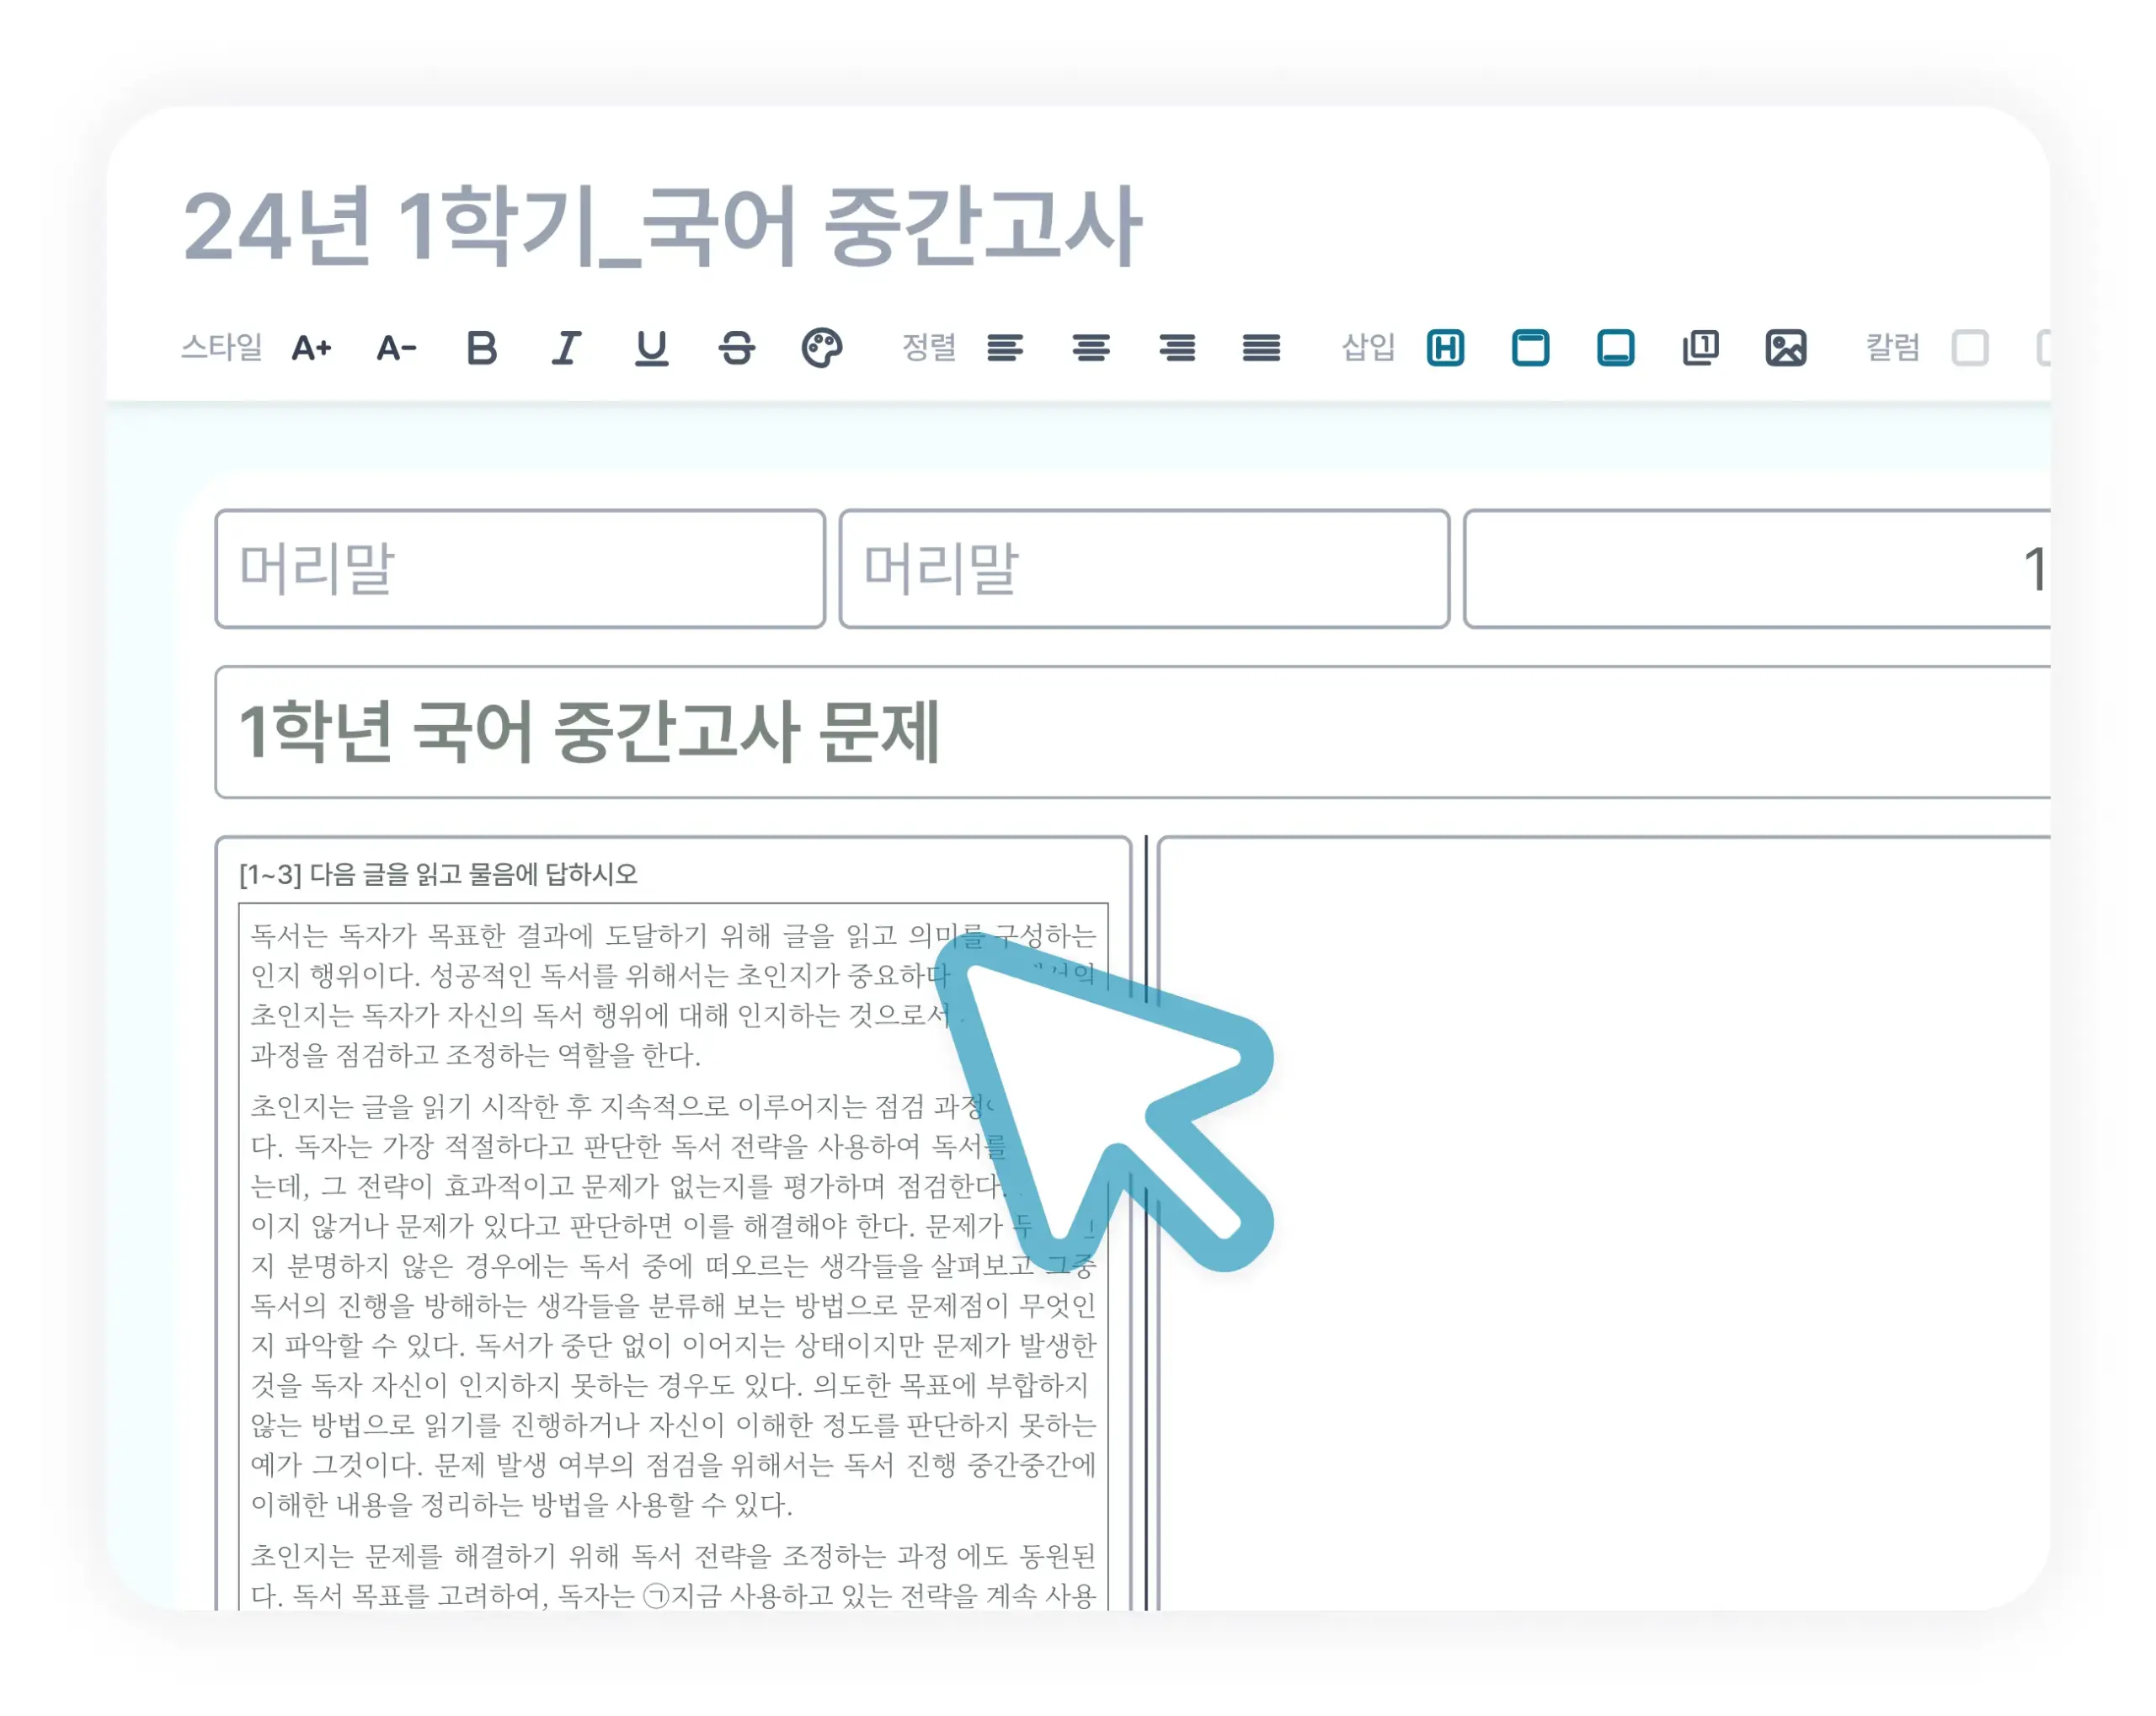
Task: Align text right
Action: (1177, 348)
